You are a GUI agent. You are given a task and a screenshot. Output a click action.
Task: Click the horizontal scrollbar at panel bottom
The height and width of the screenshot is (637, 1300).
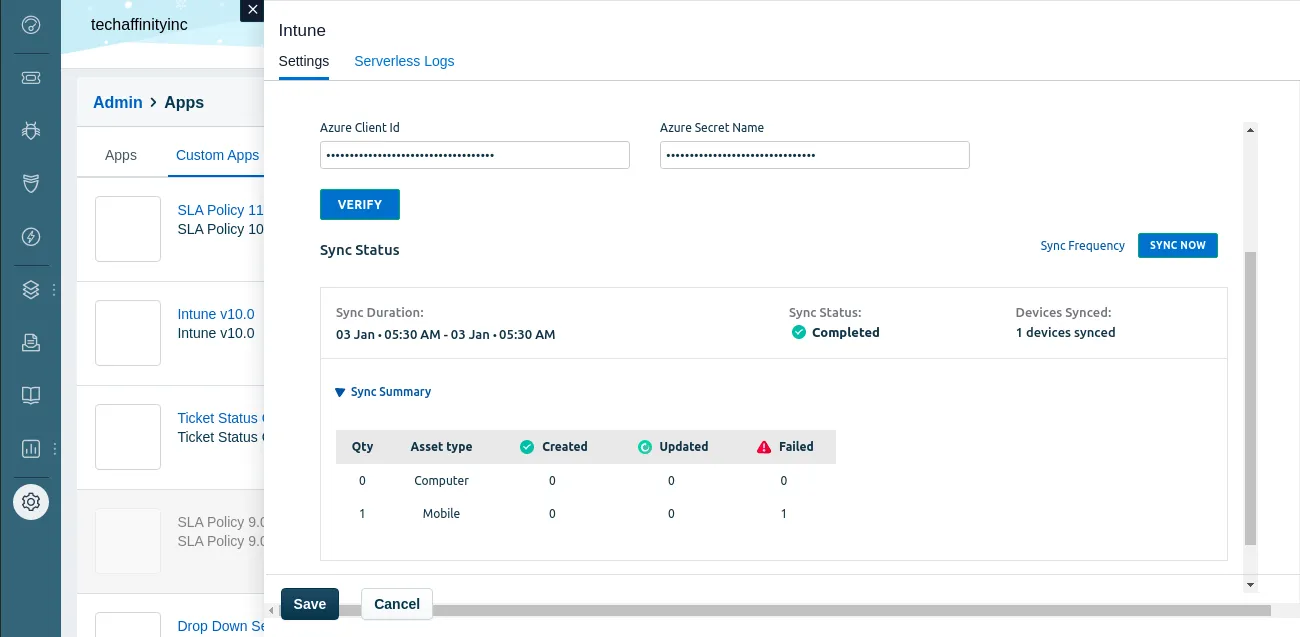point(775,610)
